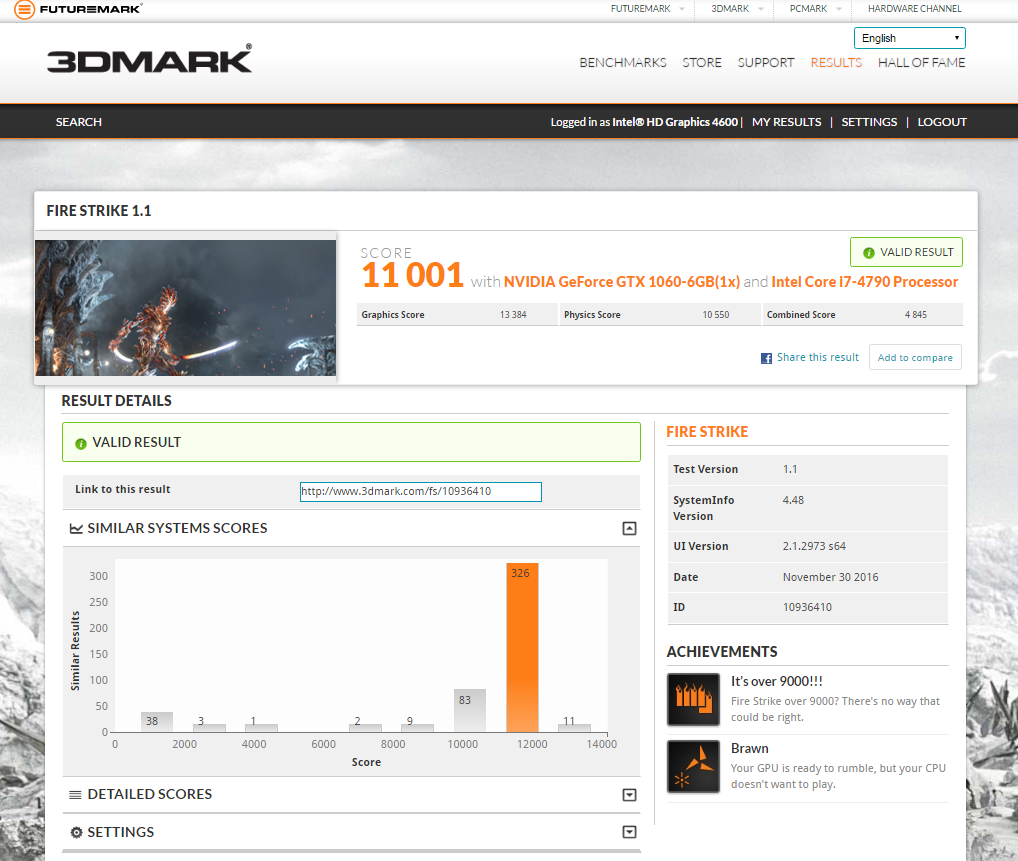Click the Physics Score value 10 550
Screen dimensions: 1018x861
(x=715, y=315)
